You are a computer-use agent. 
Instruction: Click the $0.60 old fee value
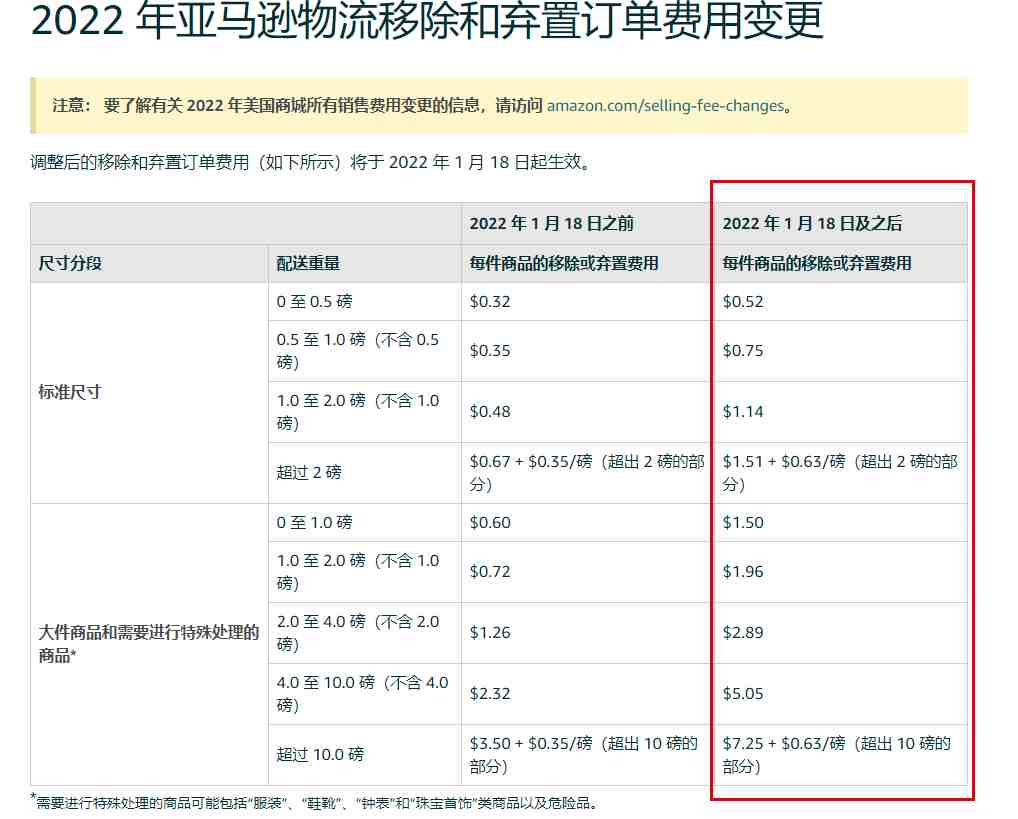490,522
